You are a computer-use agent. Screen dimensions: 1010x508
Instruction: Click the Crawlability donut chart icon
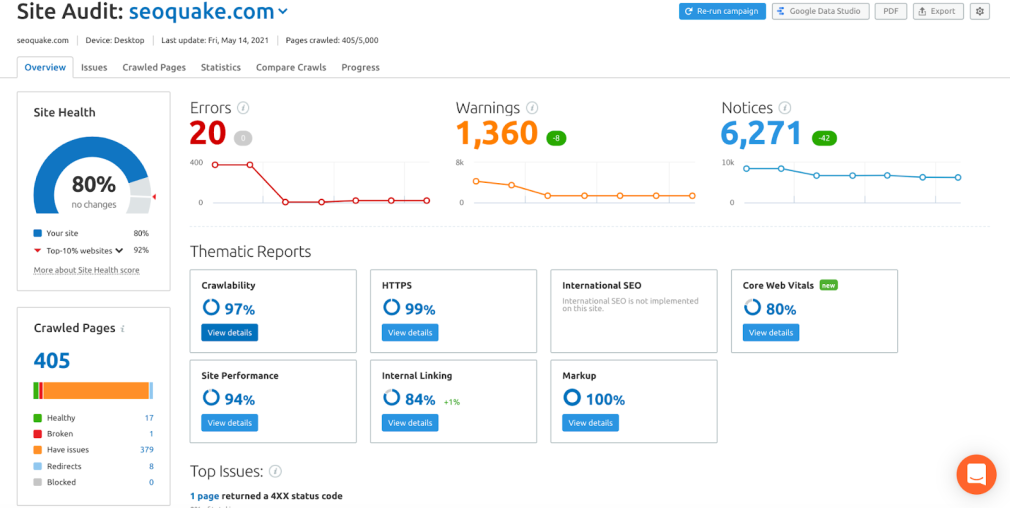(211, 308)
